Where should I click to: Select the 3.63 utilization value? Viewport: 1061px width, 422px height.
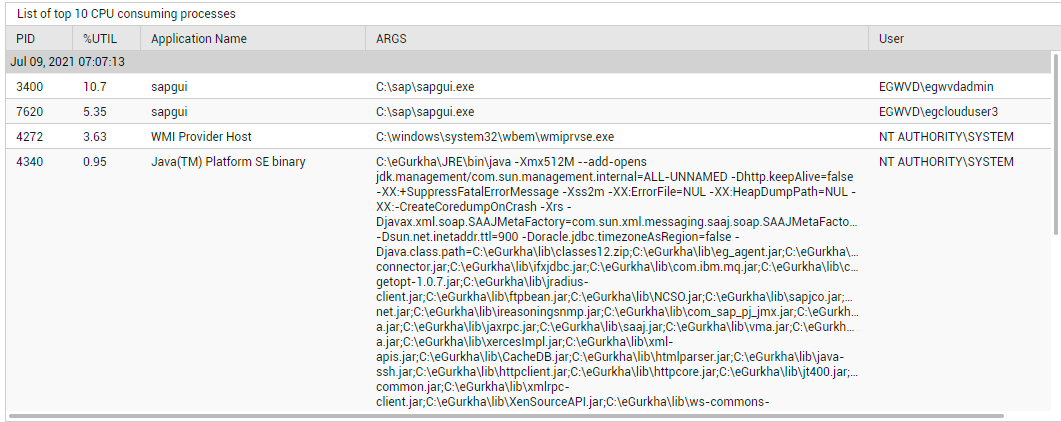click(x=94, y=137)
